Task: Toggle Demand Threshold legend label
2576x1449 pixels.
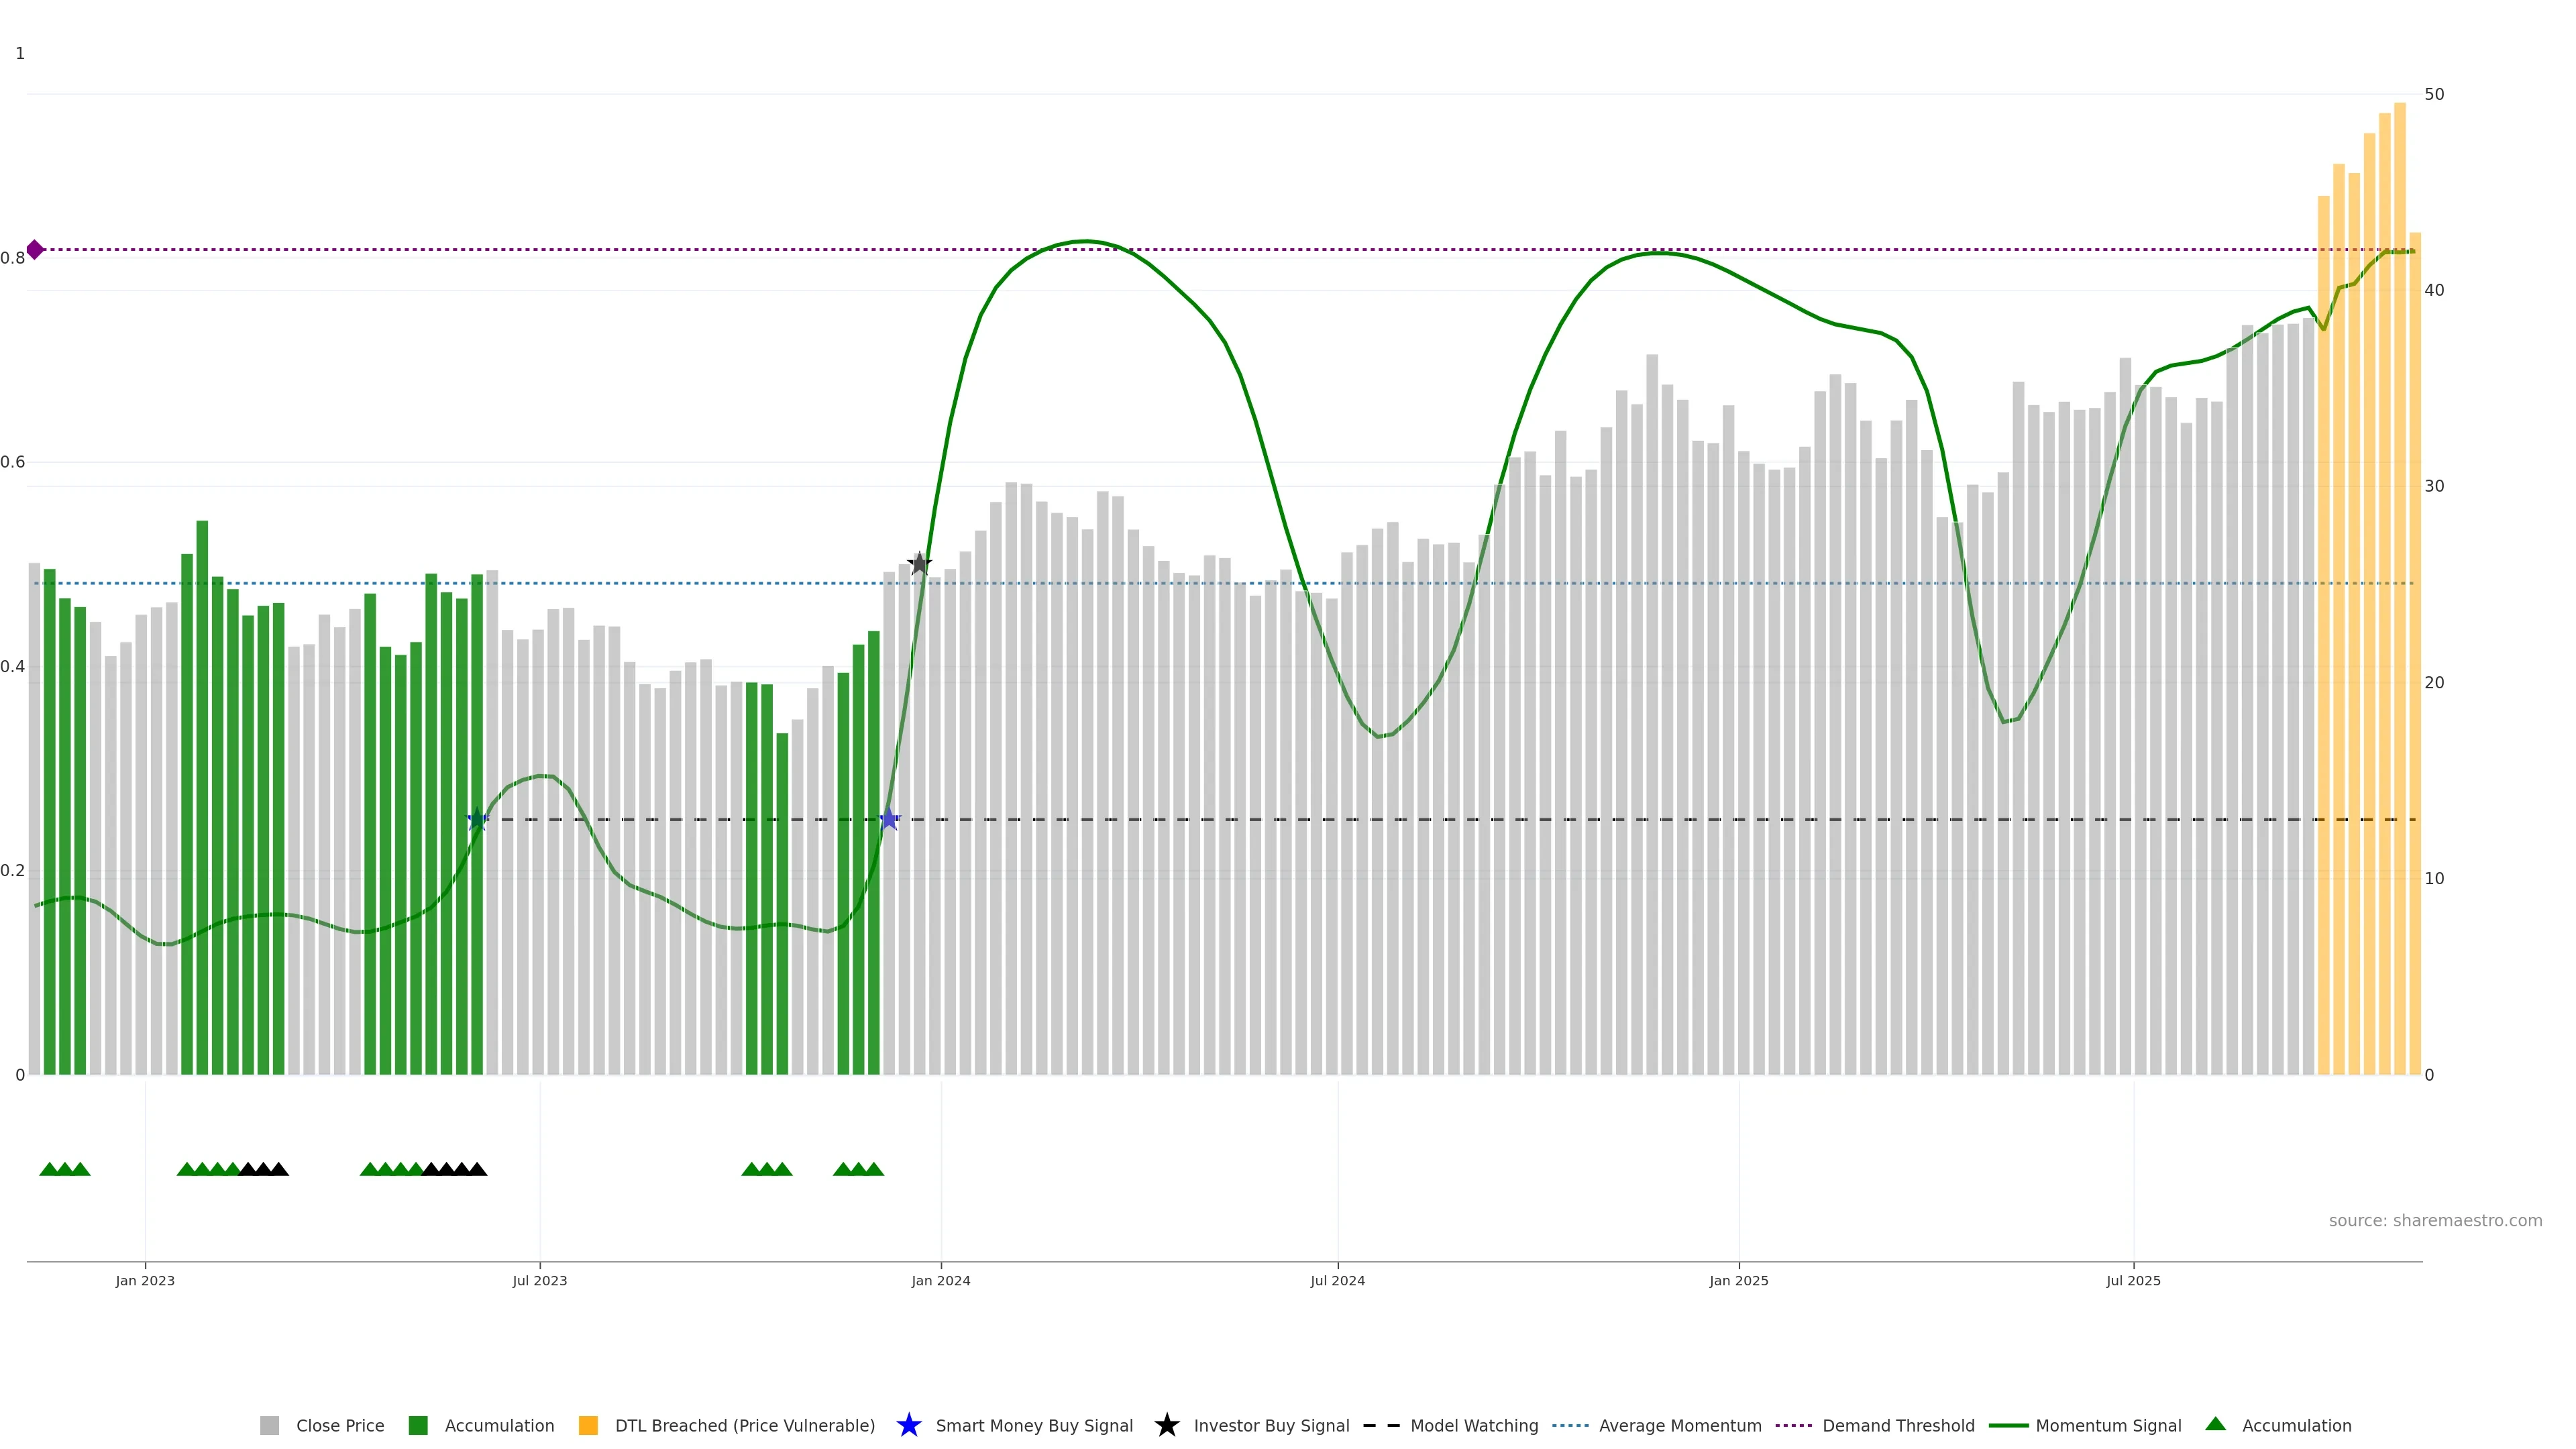Action: pos(1898,1426)
